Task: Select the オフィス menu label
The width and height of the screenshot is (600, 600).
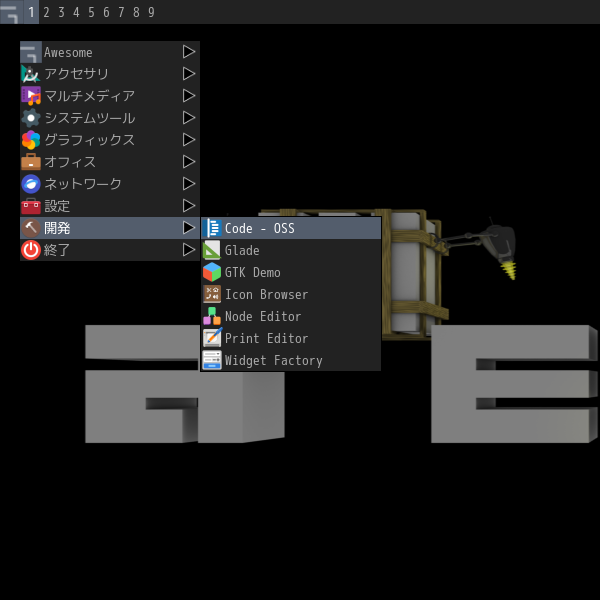Action: [70, 162]
